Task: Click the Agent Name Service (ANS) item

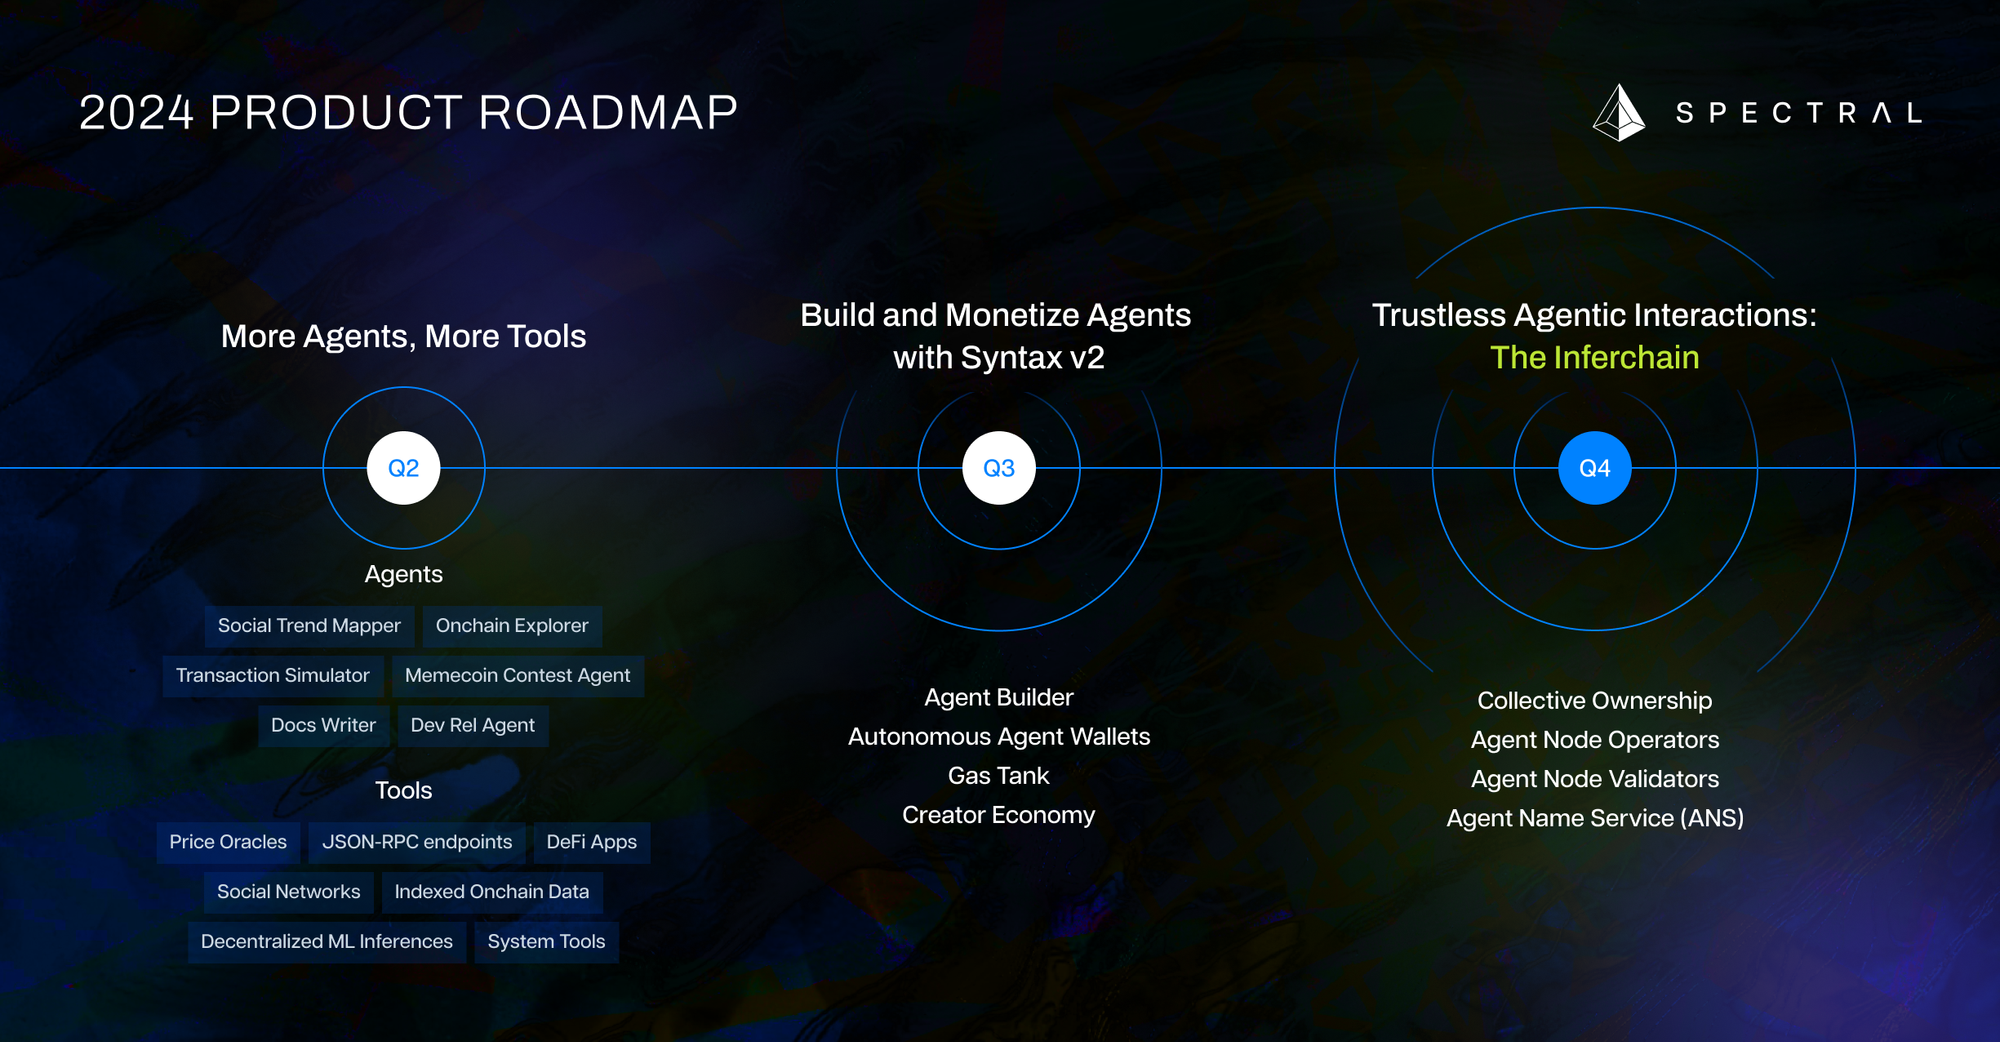Action: coord(1595,818)
